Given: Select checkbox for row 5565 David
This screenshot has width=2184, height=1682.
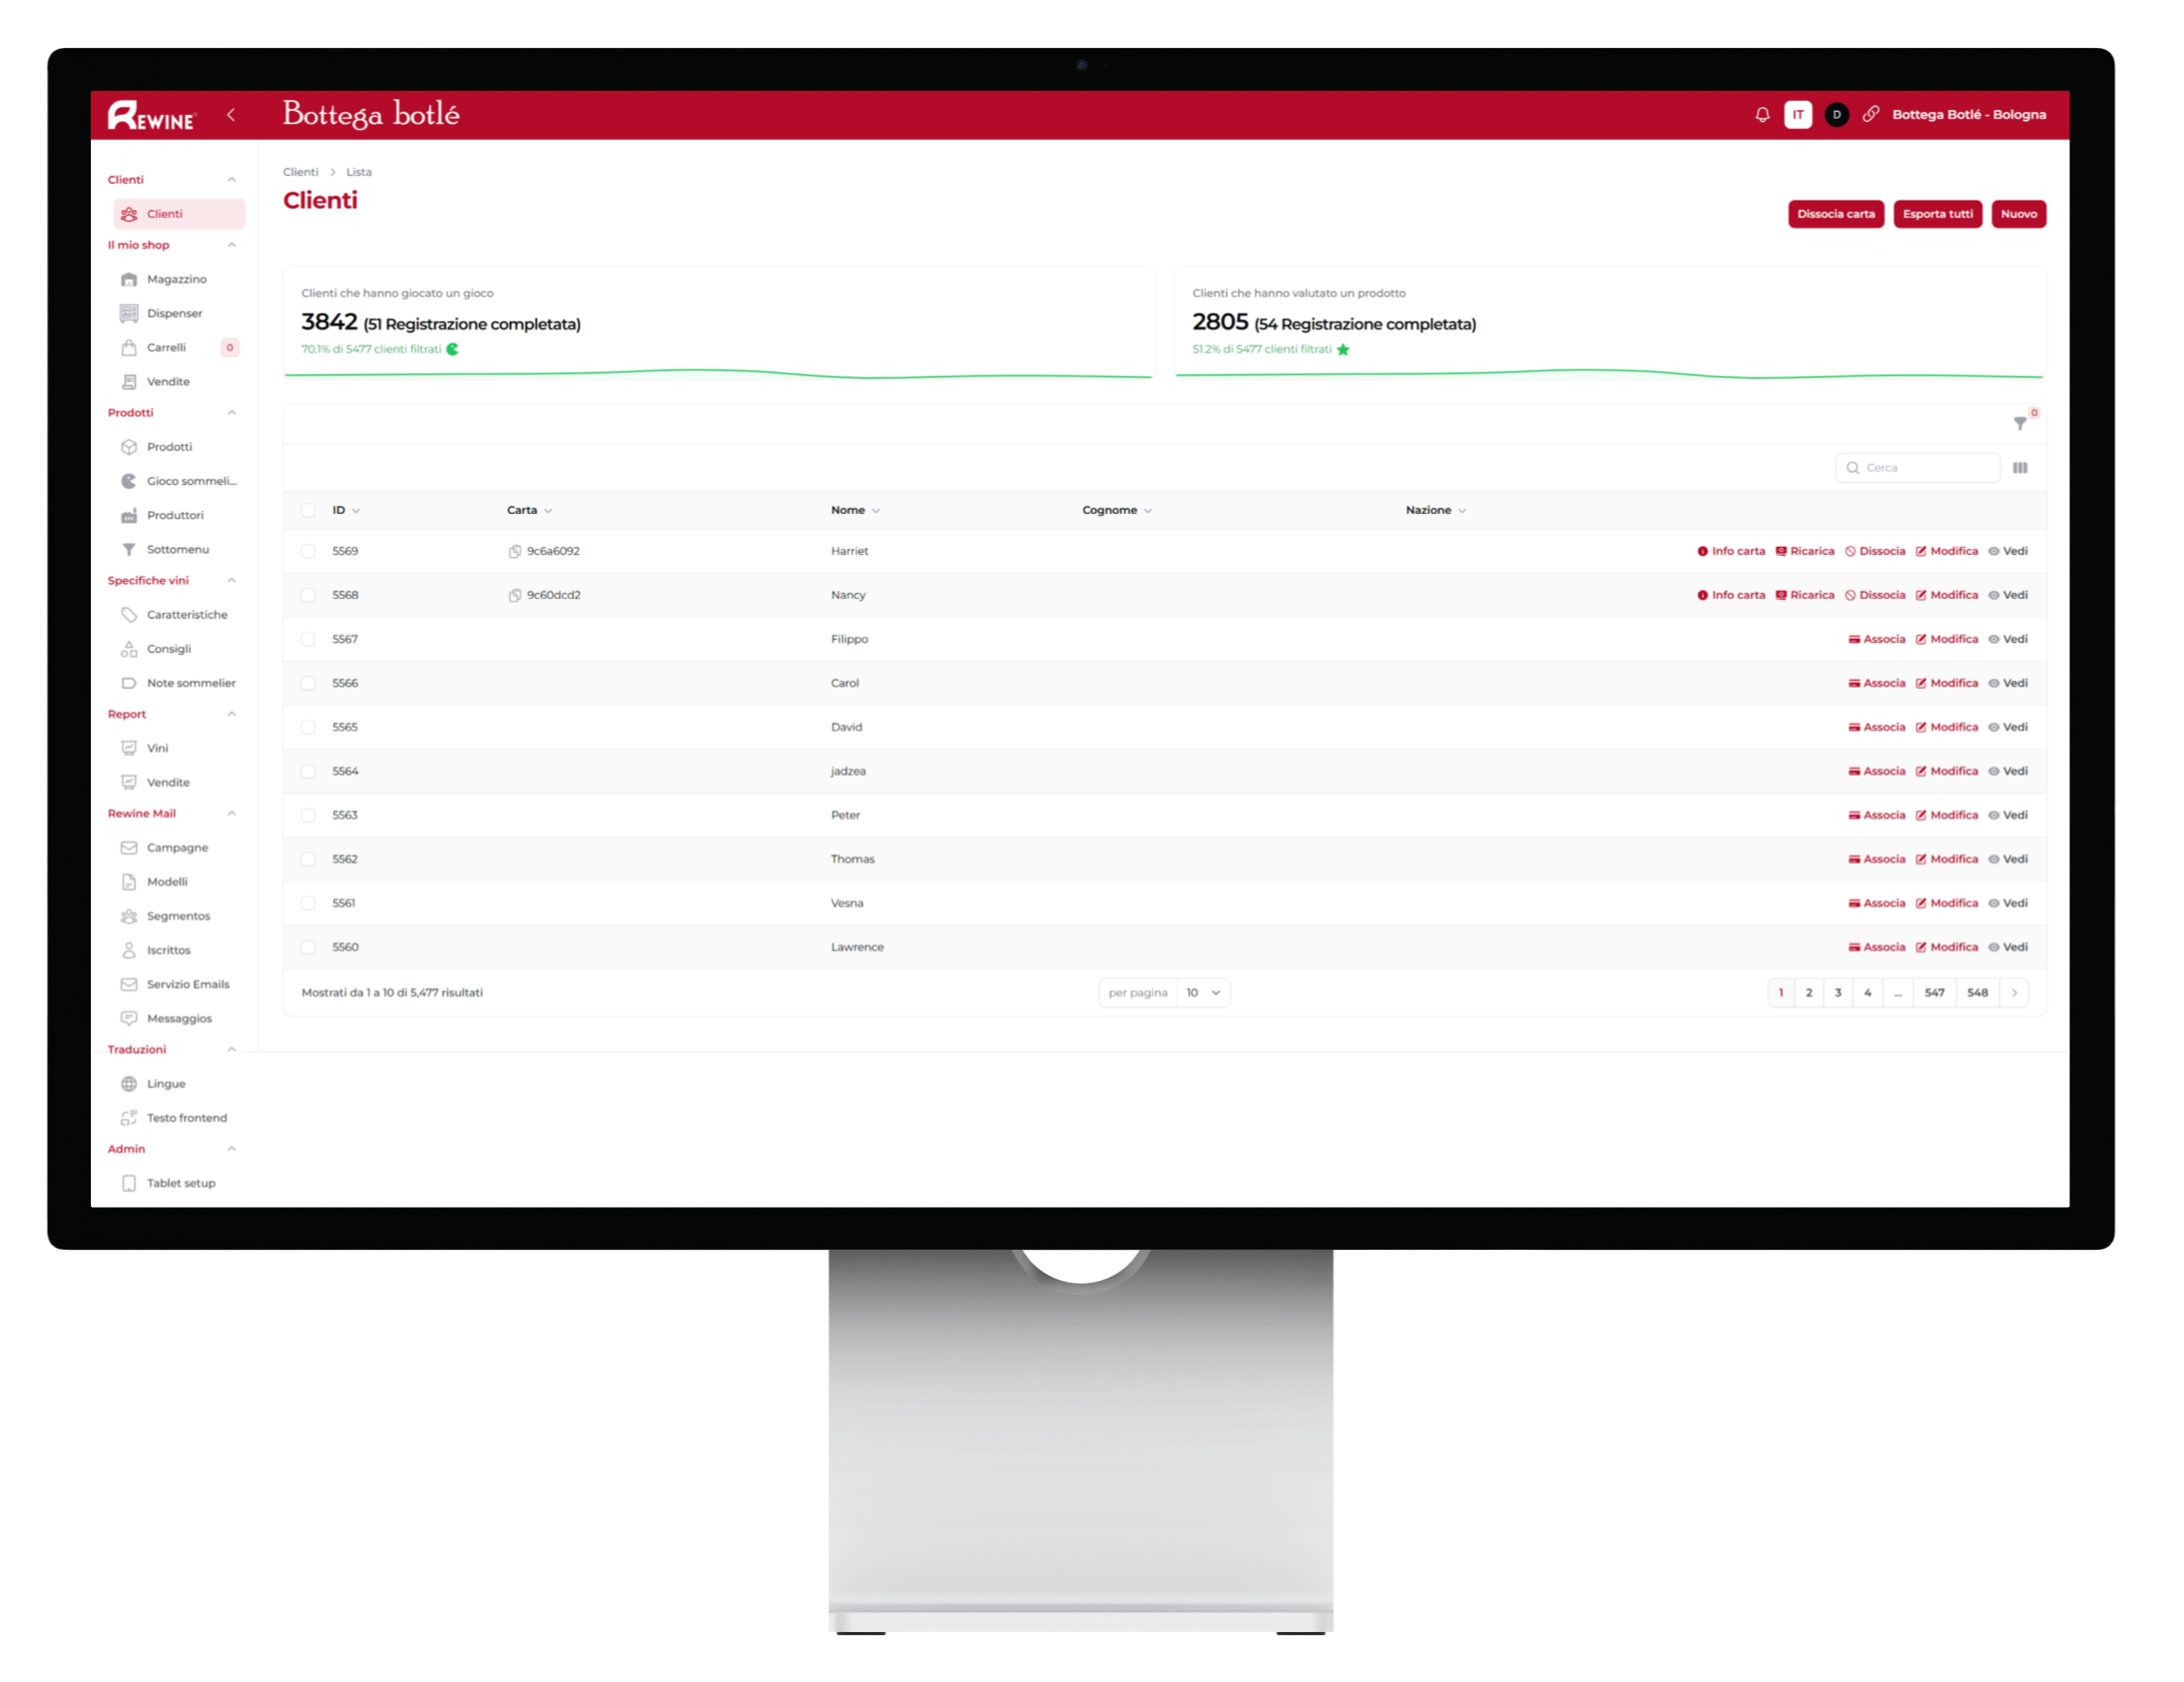Looking at the screenshot, I should [308, 727].
